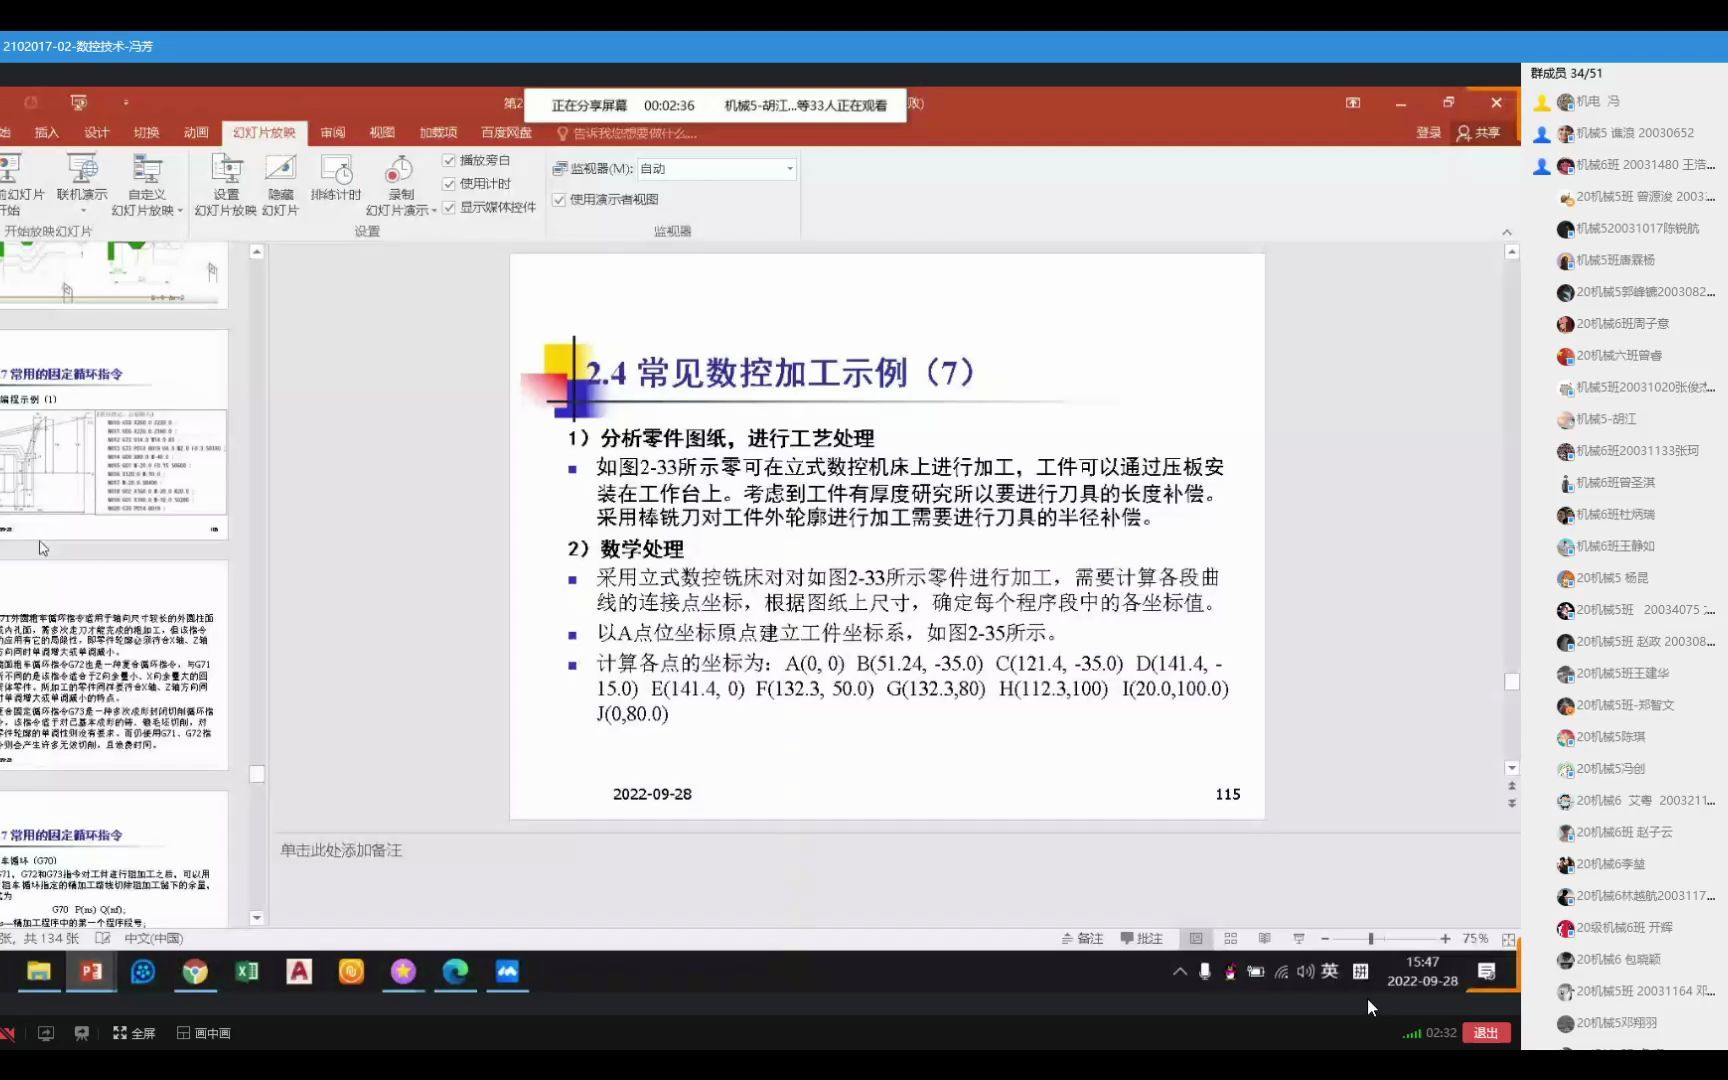Open the 动画 ribbon tab

[x=196, y=133]
